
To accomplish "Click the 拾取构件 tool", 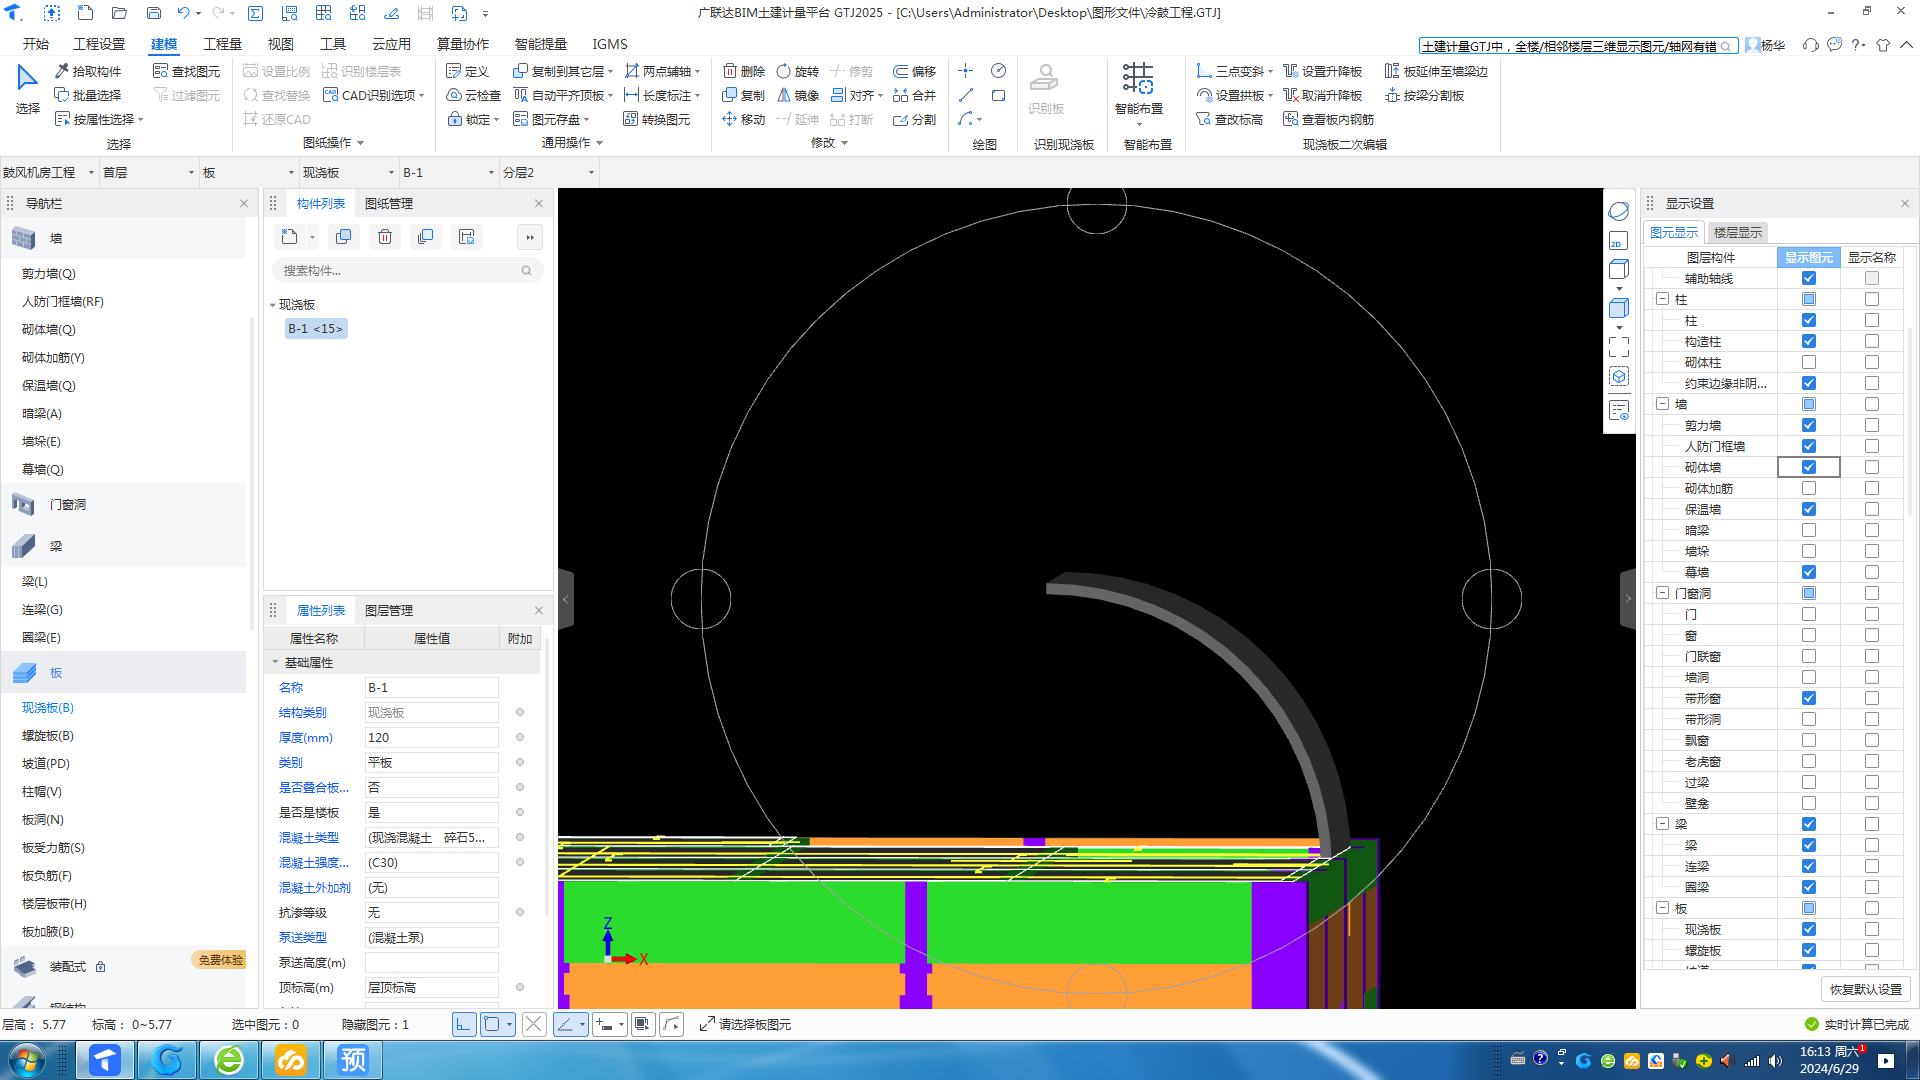I will [x=88, y=71].
